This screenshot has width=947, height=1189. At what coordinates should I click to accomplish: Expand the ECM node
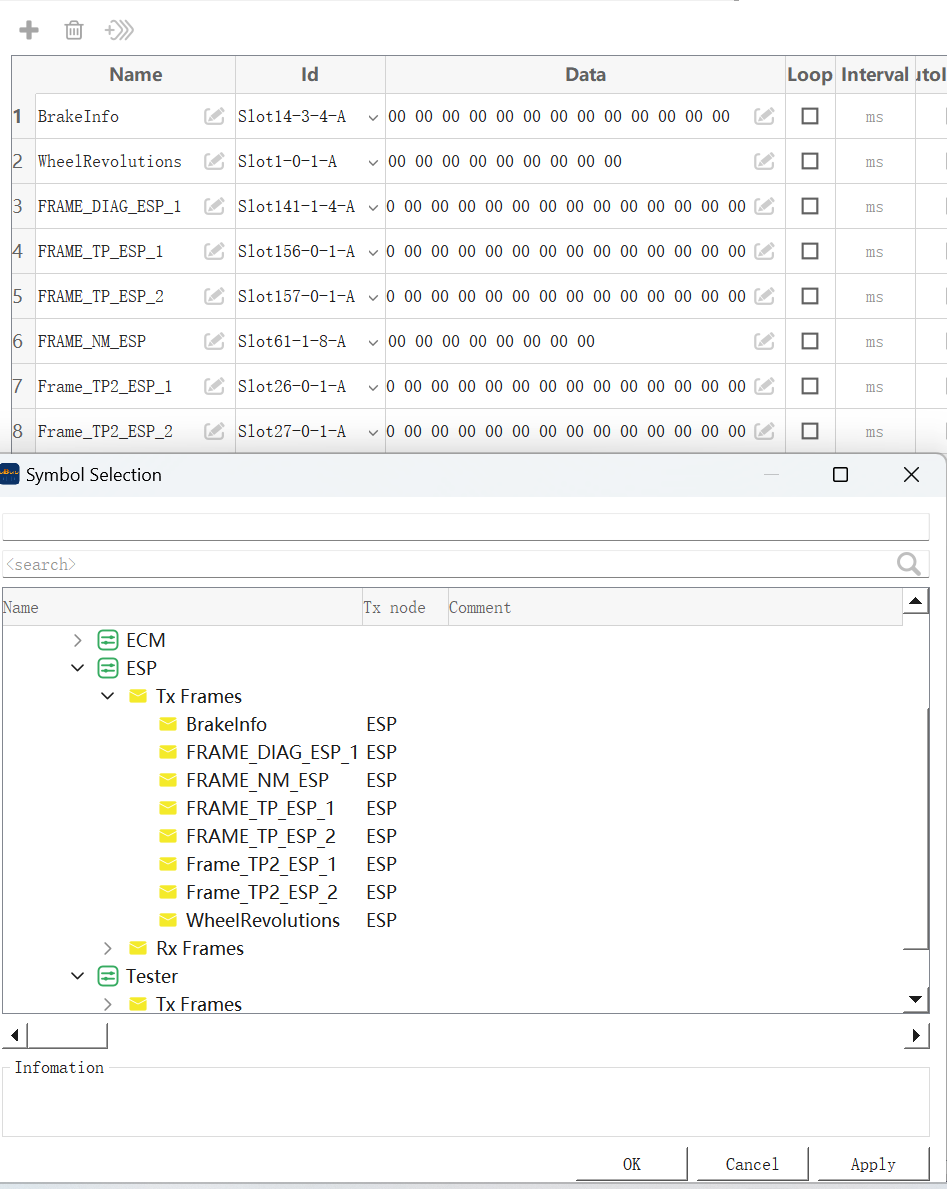[77, 641]
